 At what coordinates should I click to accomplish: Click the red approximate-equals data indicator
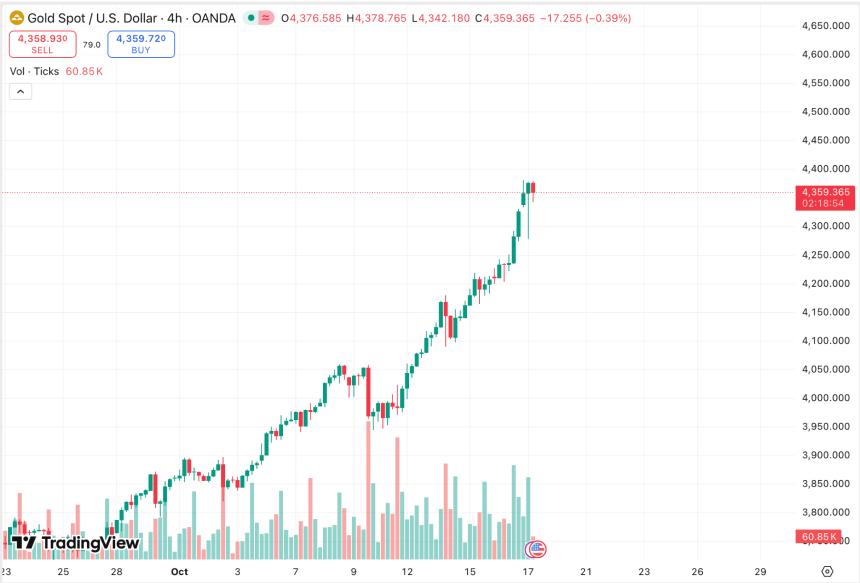pyautogui.click(x=267, y=18)
